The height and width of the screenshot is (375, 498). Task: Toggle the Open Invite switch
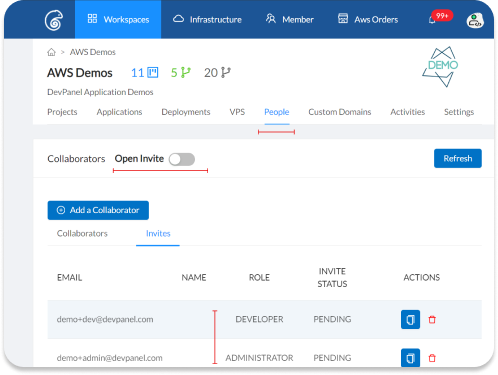click(182, 159)
